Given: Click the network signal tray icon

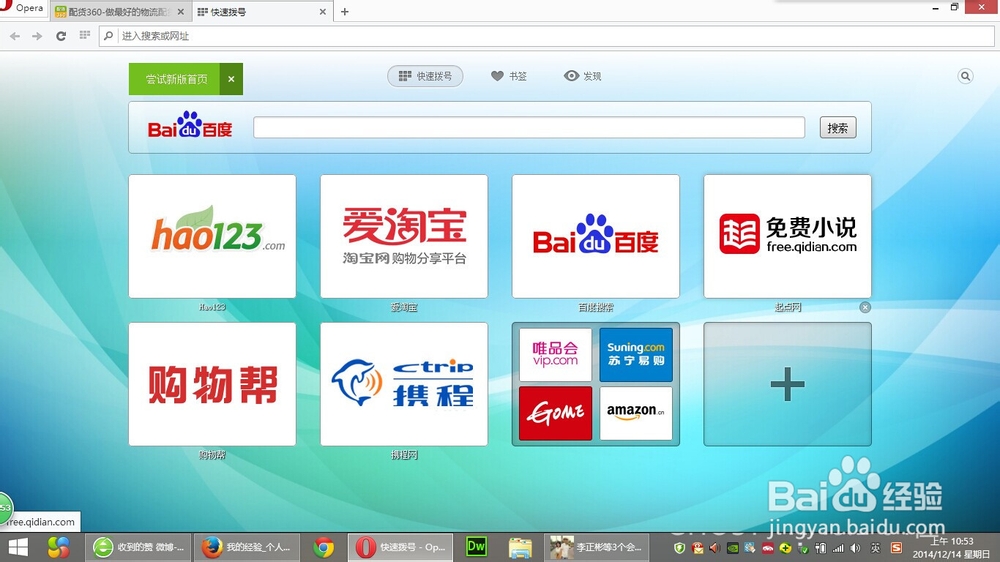Looking at the screenshot, I should tap(838, 548).
